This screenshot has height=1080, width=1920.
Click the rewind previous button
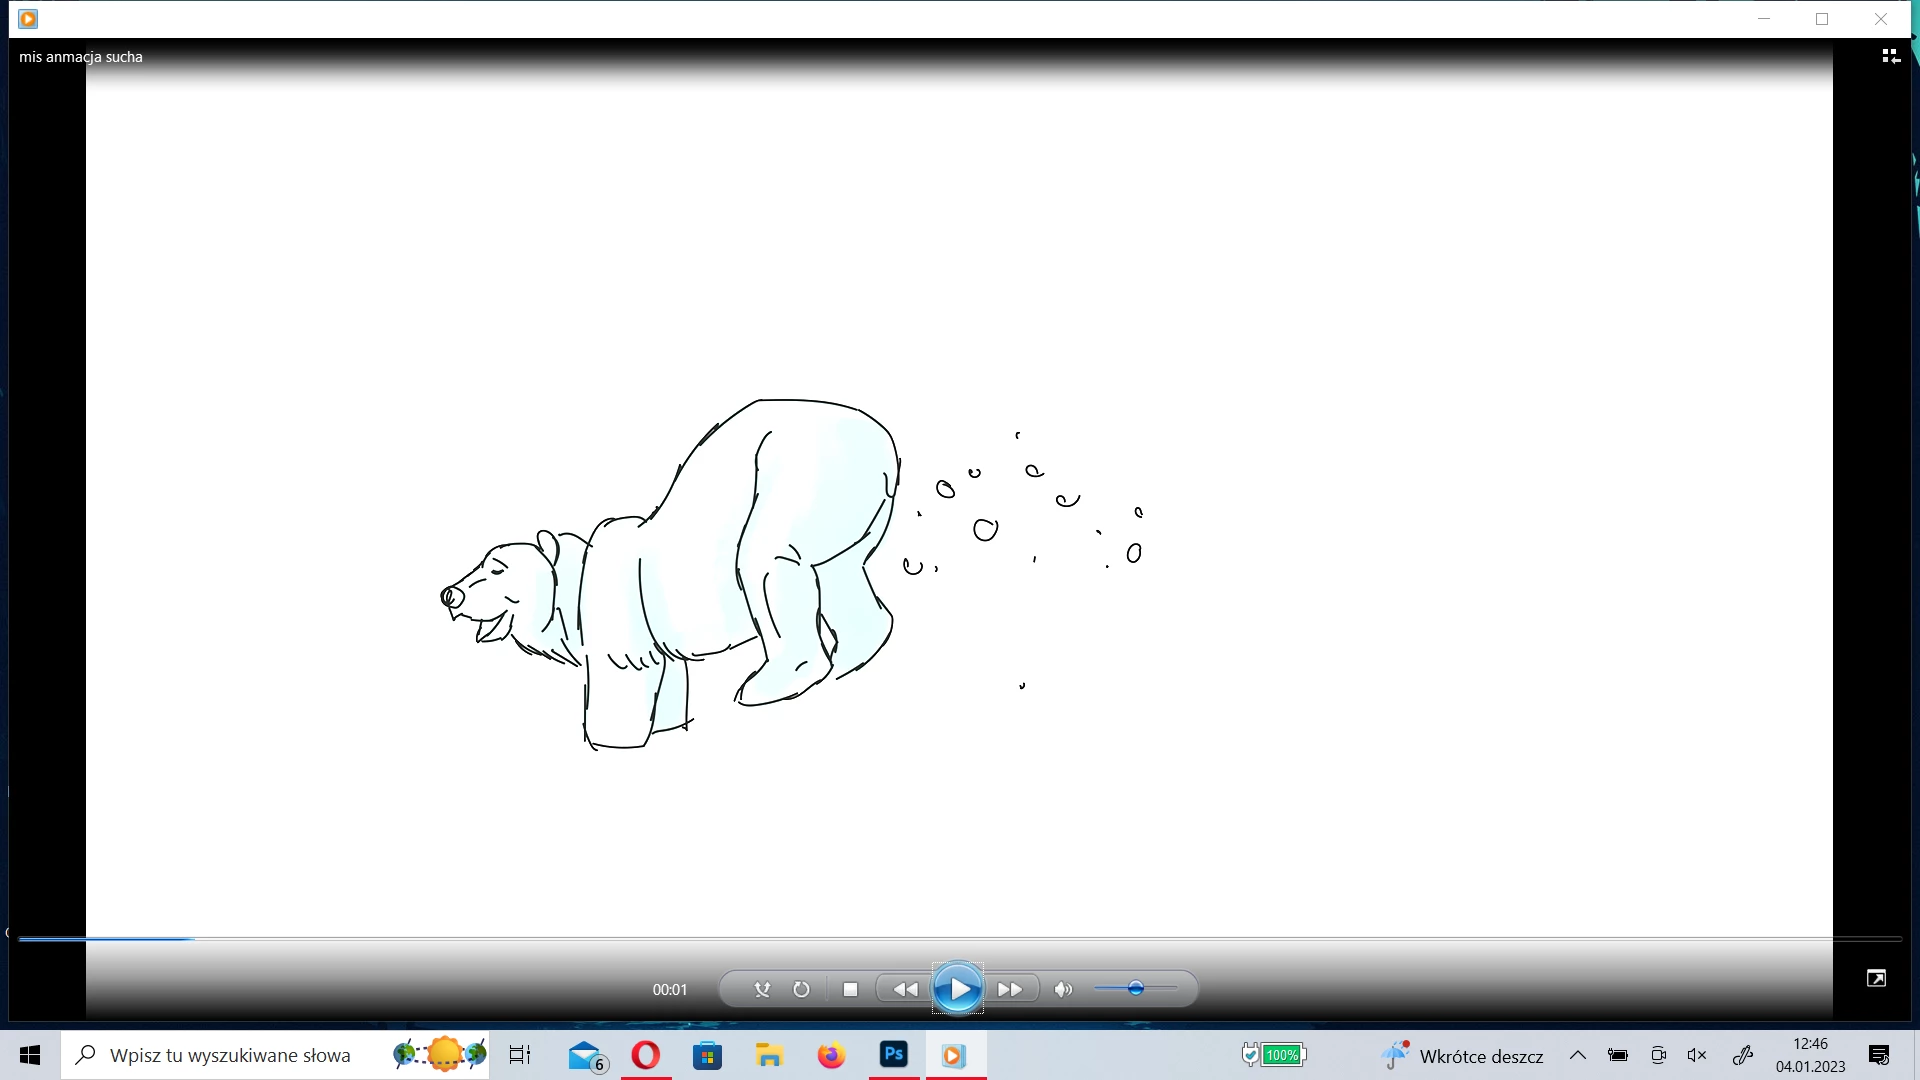905,990
